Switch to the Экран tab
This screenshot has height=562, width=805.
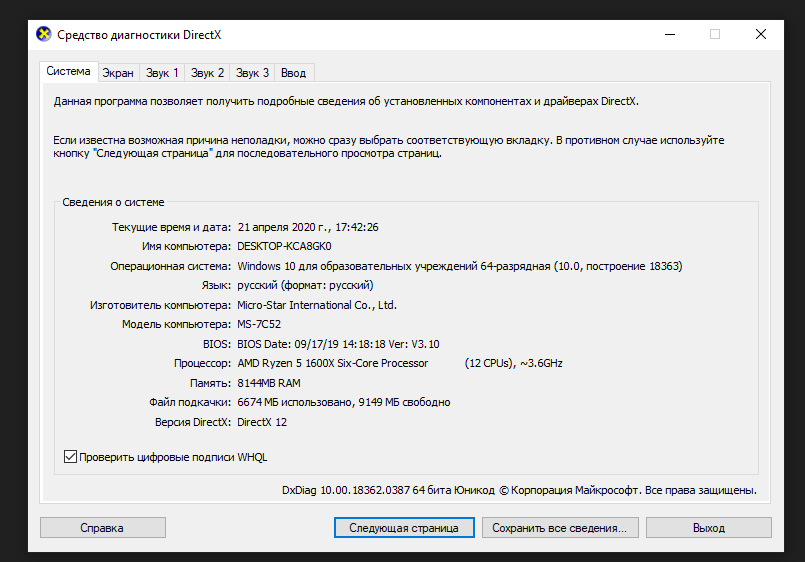click(118, 73)
